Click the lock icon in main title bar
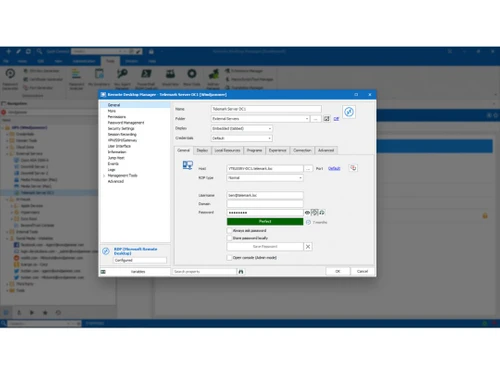 coord(151,51)
